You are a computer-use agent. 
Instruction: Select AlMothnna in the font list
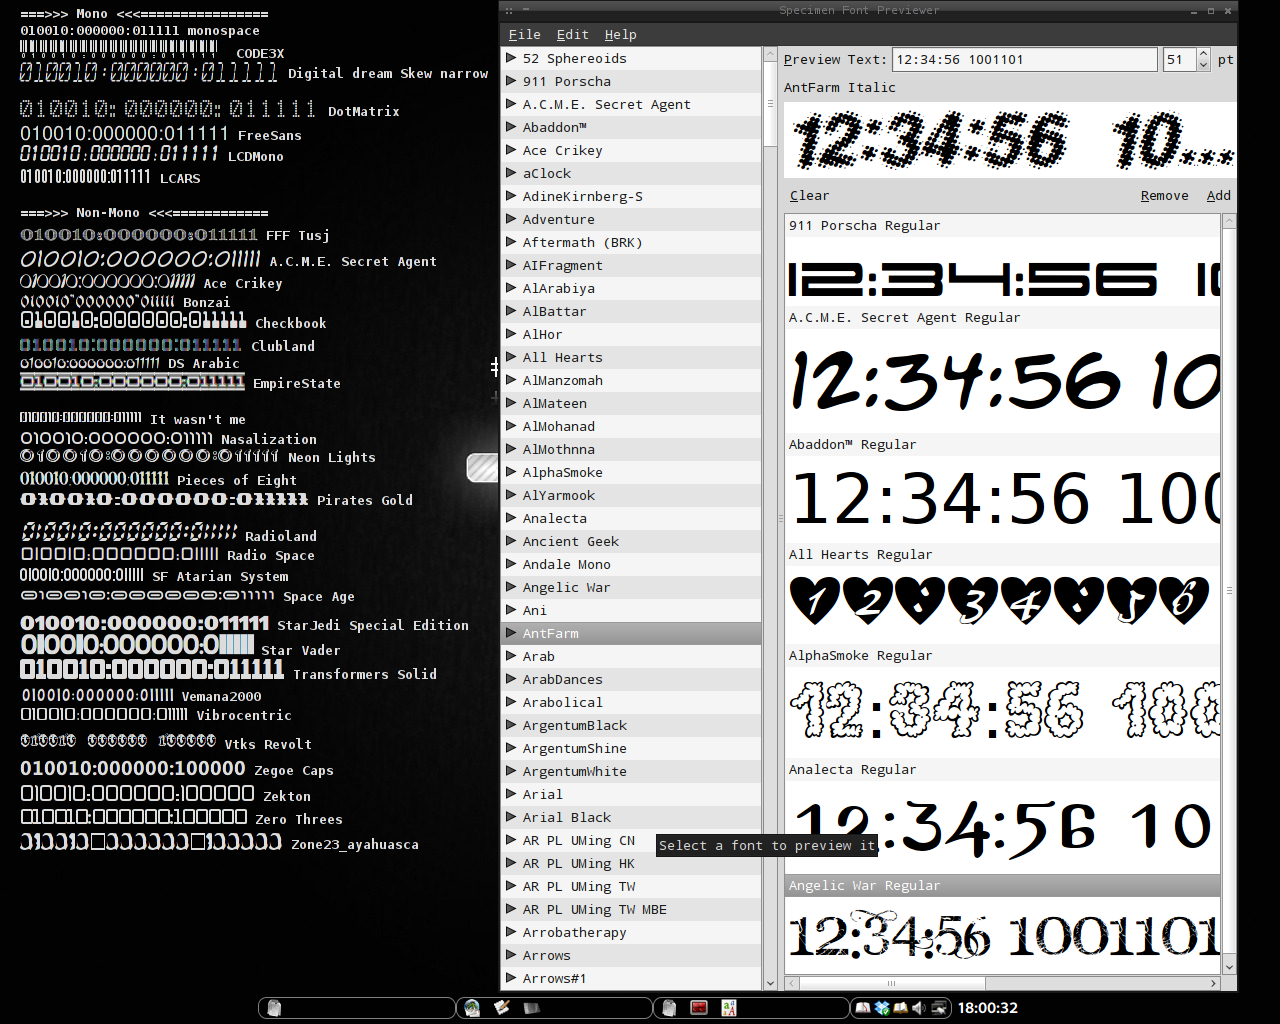pos(631,449)
